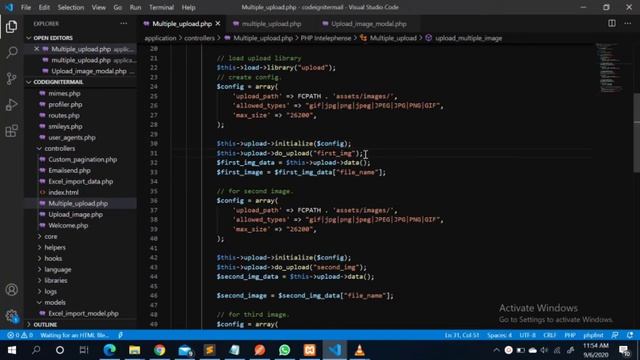The image size is (640, 360).
Task: Change PHP language mode
Action: [x=570, y=335]
